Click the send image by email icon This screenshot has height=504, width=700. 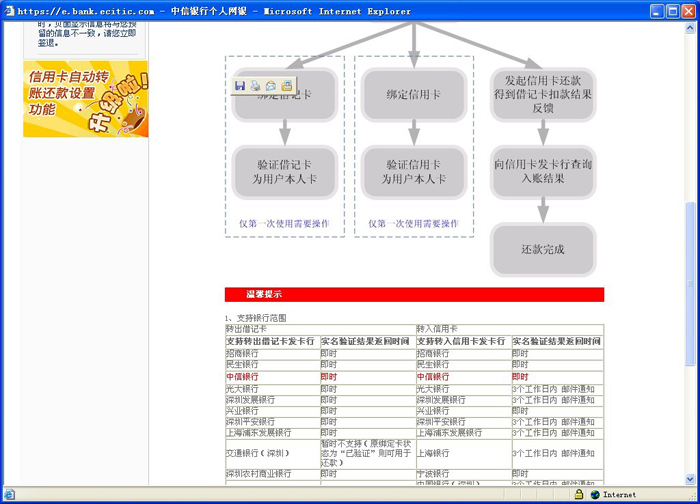[271, 86]
